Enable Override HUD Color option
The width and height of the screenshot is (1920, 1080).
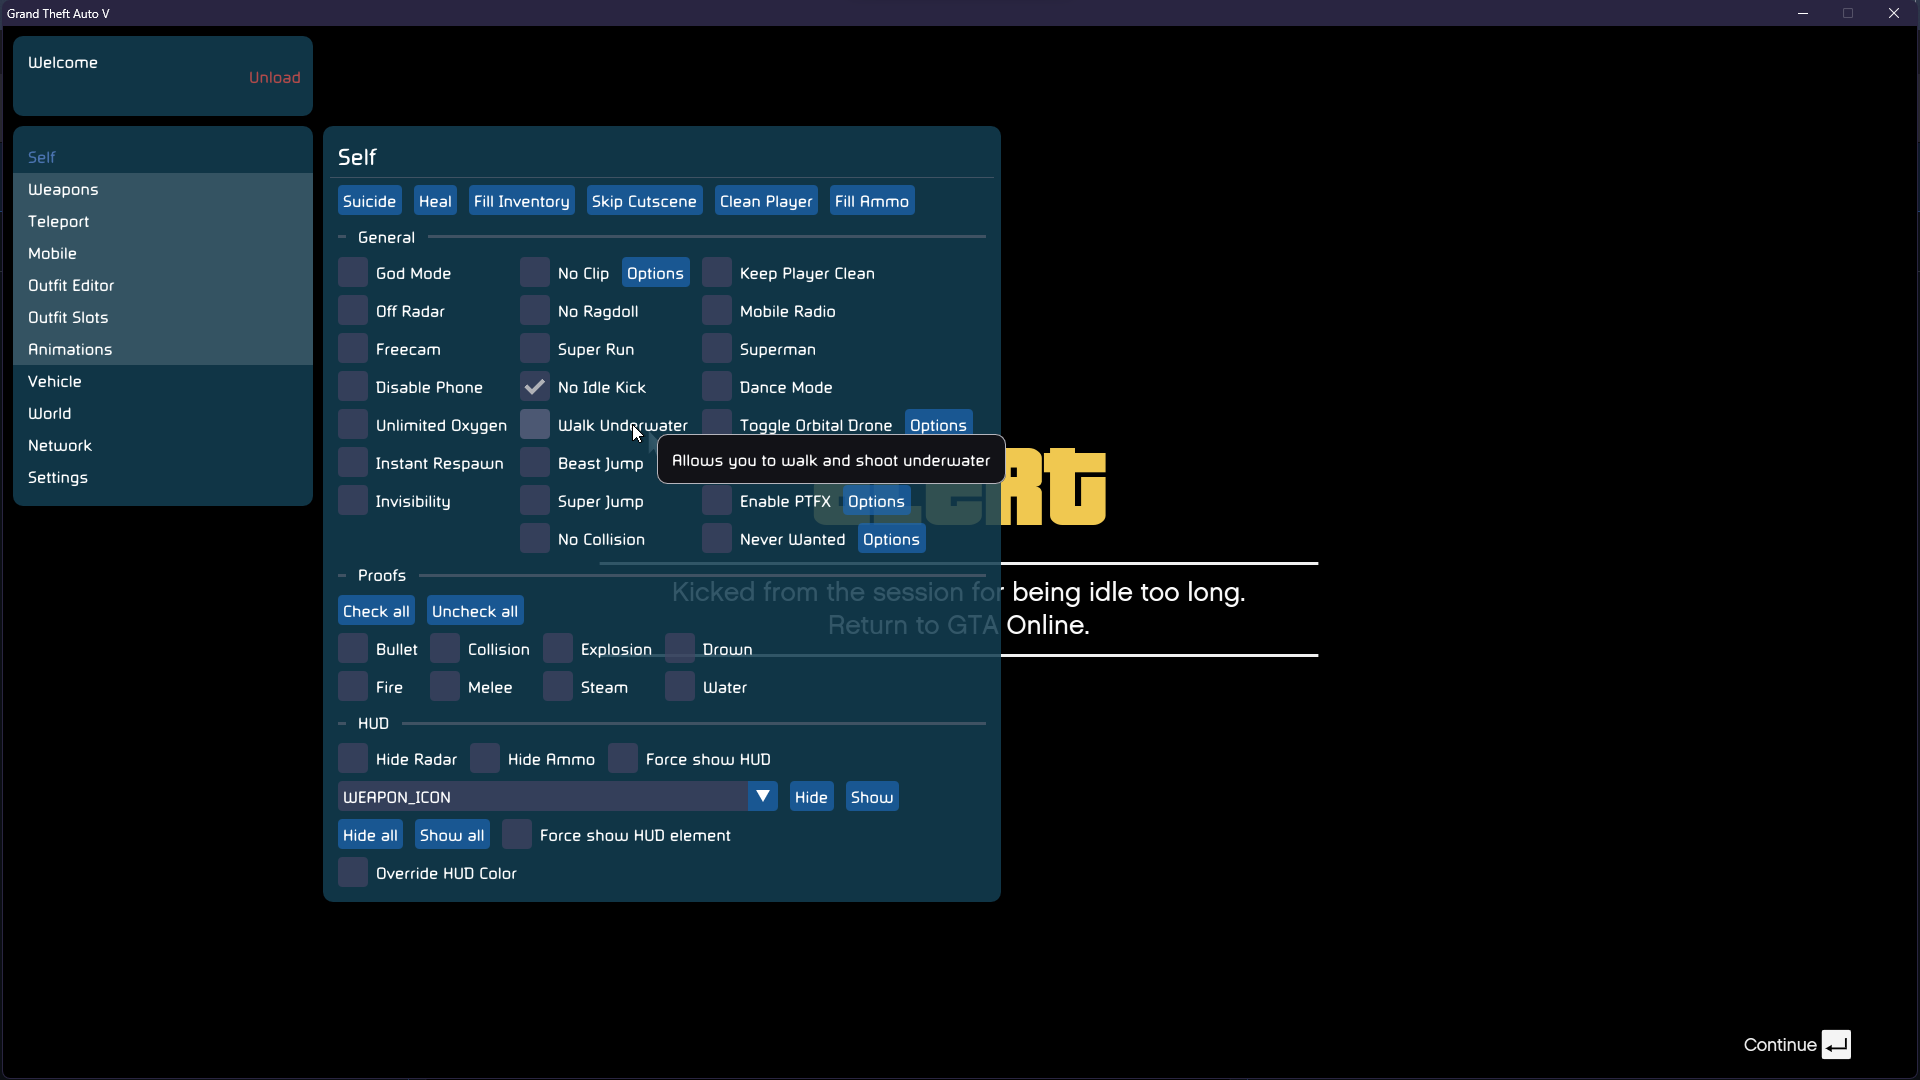pos(353,873)
